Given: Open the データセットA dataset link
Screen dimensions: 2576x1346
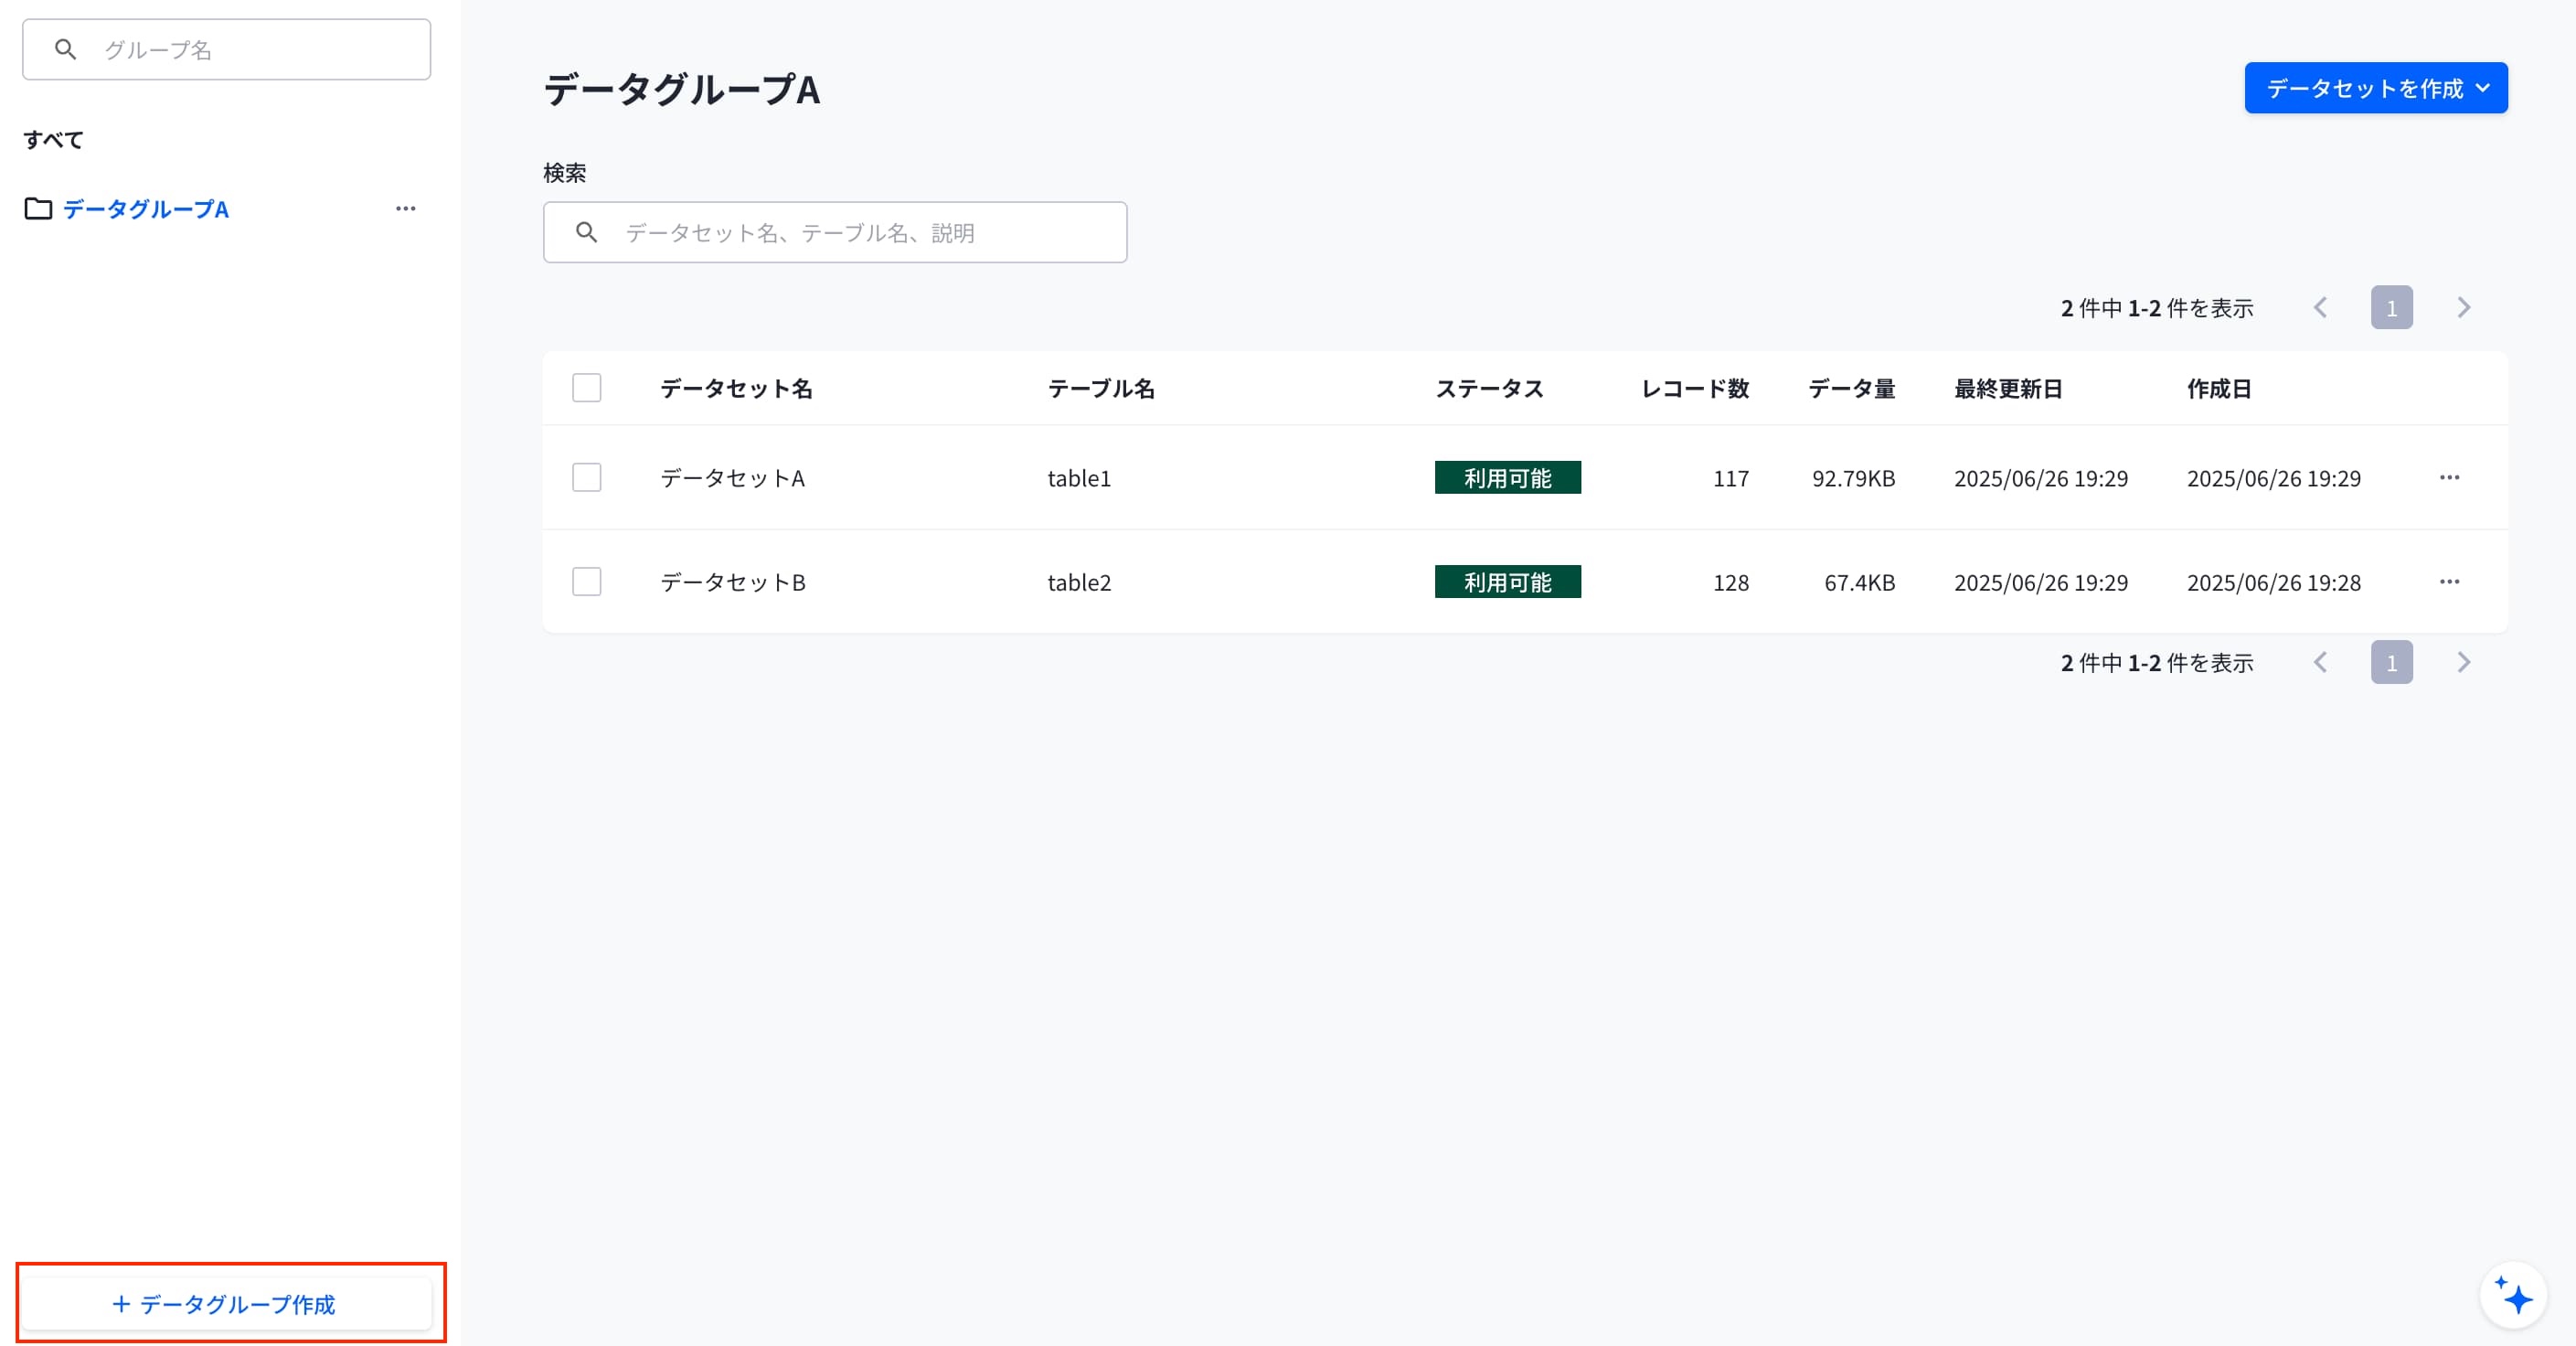Looking at the screenshot, I should point(733,478).
